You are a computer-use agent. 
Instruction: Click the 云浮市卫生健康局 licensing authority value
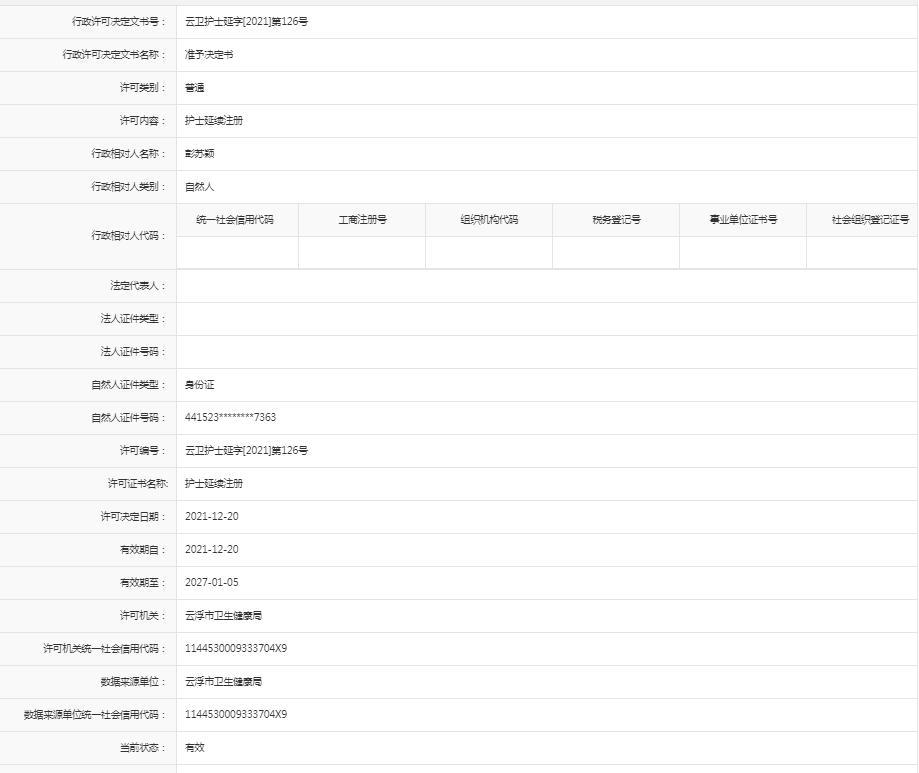[221, 615]
